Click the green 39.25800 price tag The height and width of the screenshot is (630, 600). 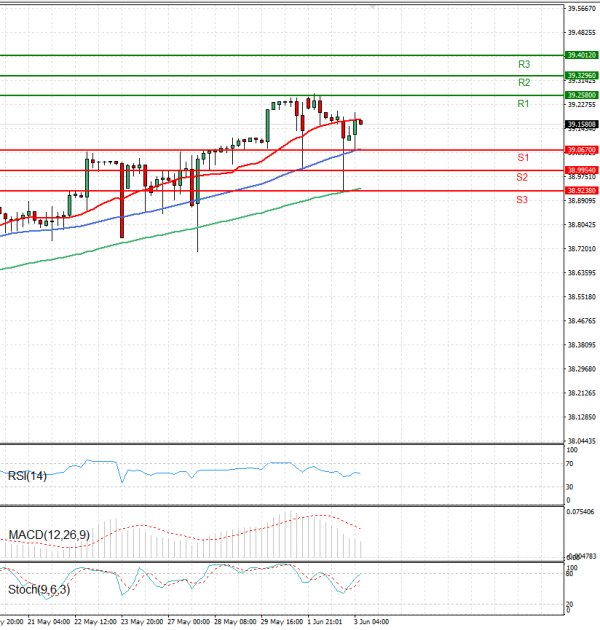coord(582,95)
